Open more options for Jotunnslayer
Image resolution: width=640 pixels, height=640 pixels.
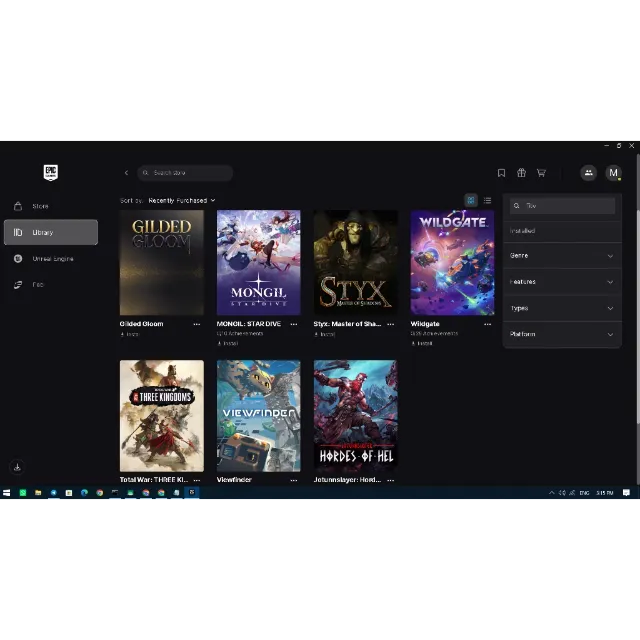coord(391,480)
